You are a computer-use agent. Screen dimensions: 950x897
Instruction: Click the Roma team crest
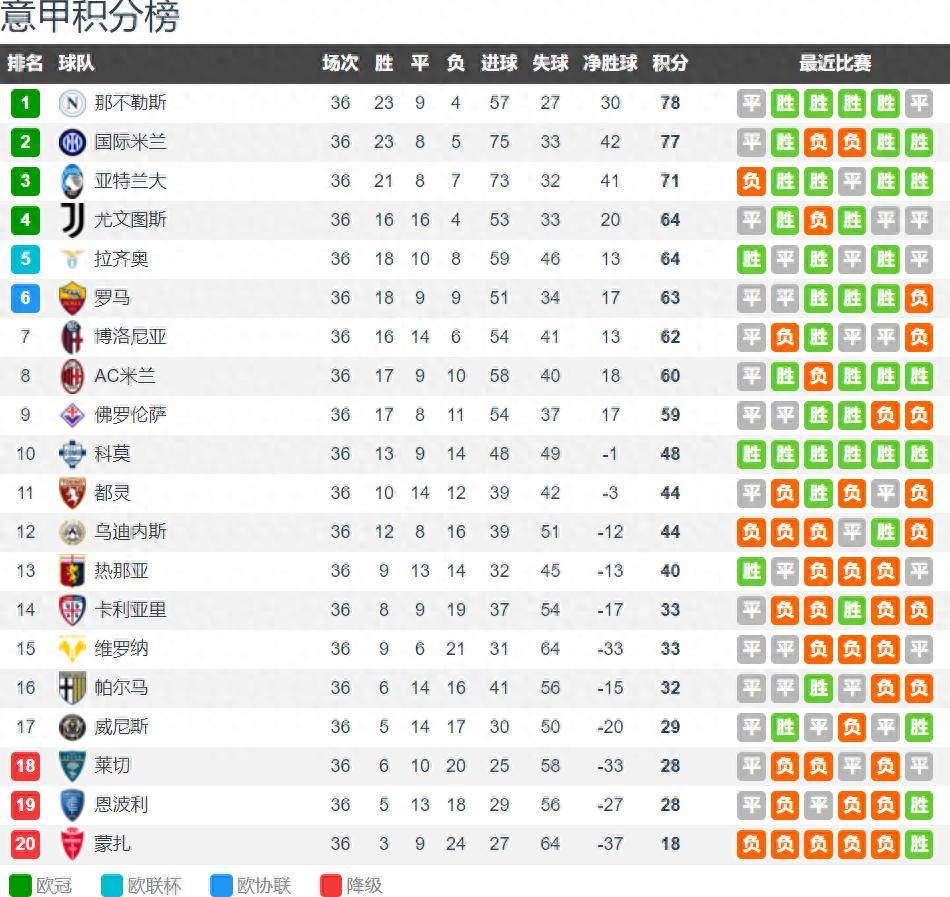point(72,298)
